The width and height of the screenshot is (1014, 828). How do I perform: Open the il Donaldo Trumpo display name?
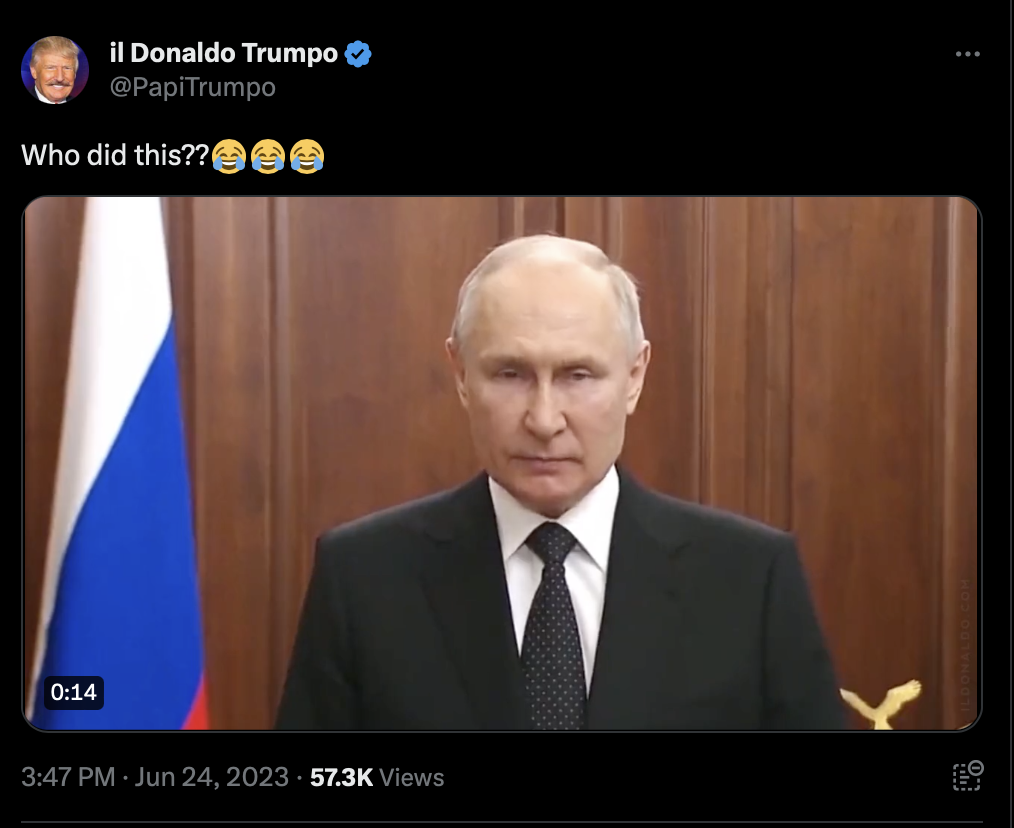point(224,53)
